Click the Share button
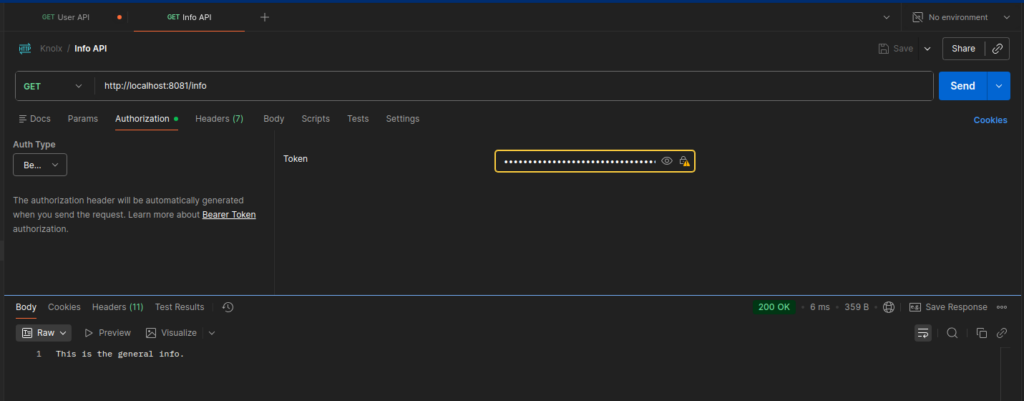 click(963, 49)
